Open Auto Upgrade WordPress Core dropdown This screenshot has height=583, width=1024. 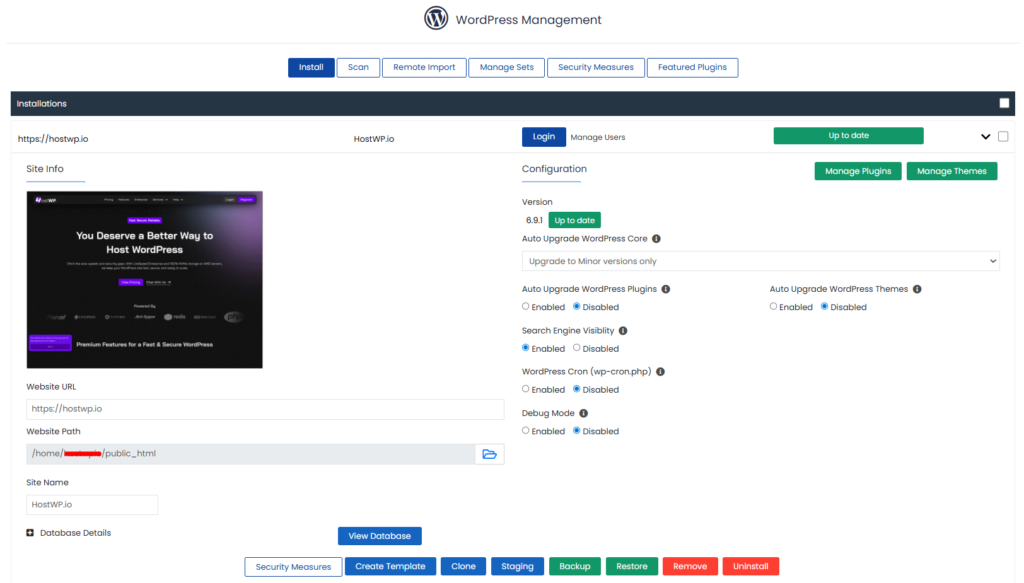tap(760, 261)
